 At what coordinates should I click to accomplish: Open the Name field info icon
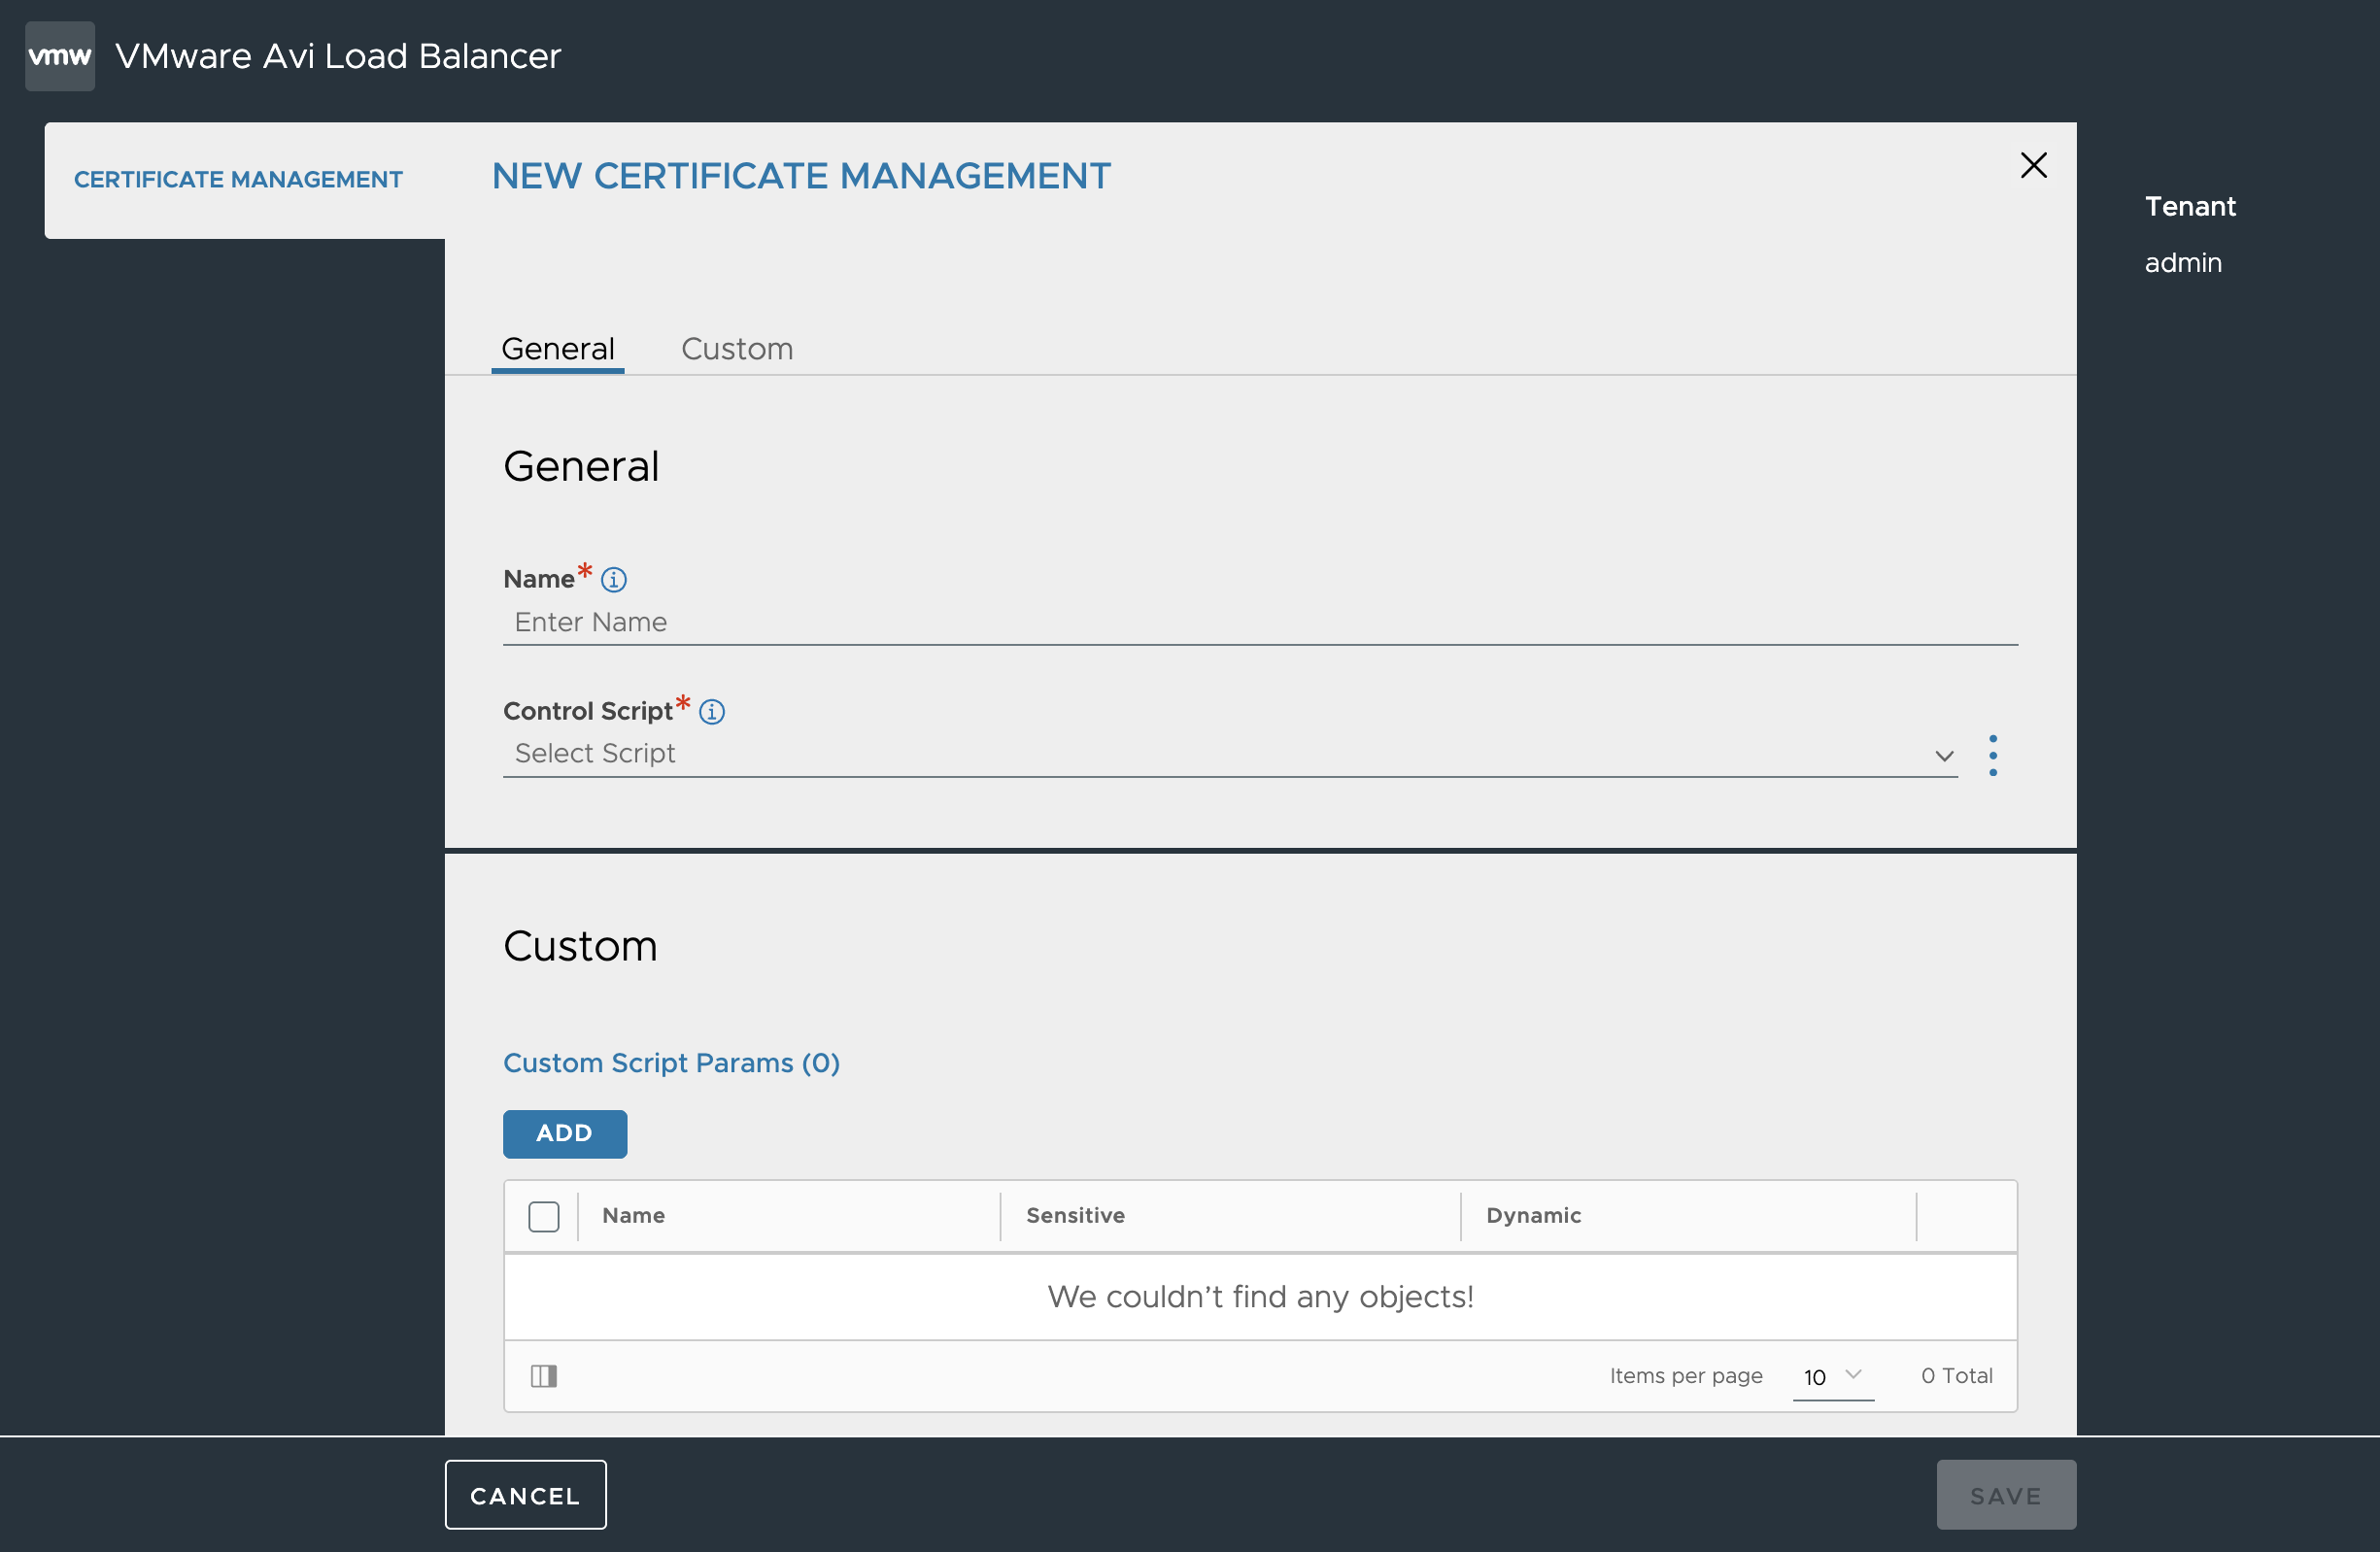coord(614,579)
